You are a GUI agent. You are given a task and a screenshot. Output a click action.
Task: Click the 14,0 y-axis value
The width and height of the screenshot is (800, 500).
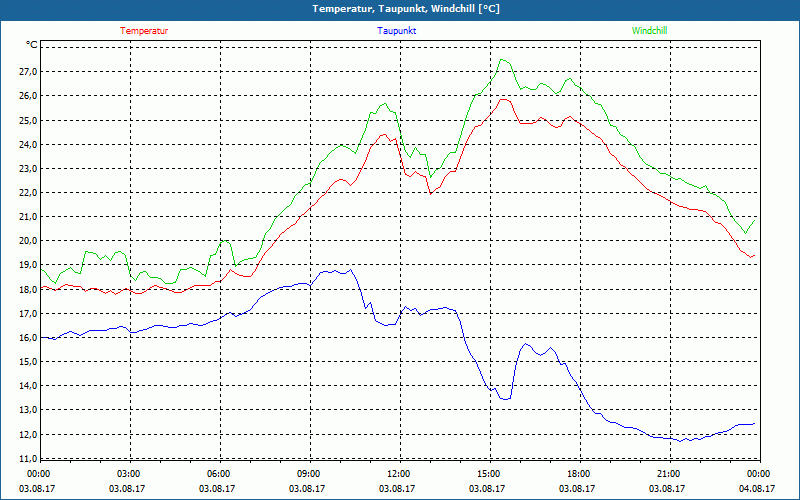(x=28, y=386)
